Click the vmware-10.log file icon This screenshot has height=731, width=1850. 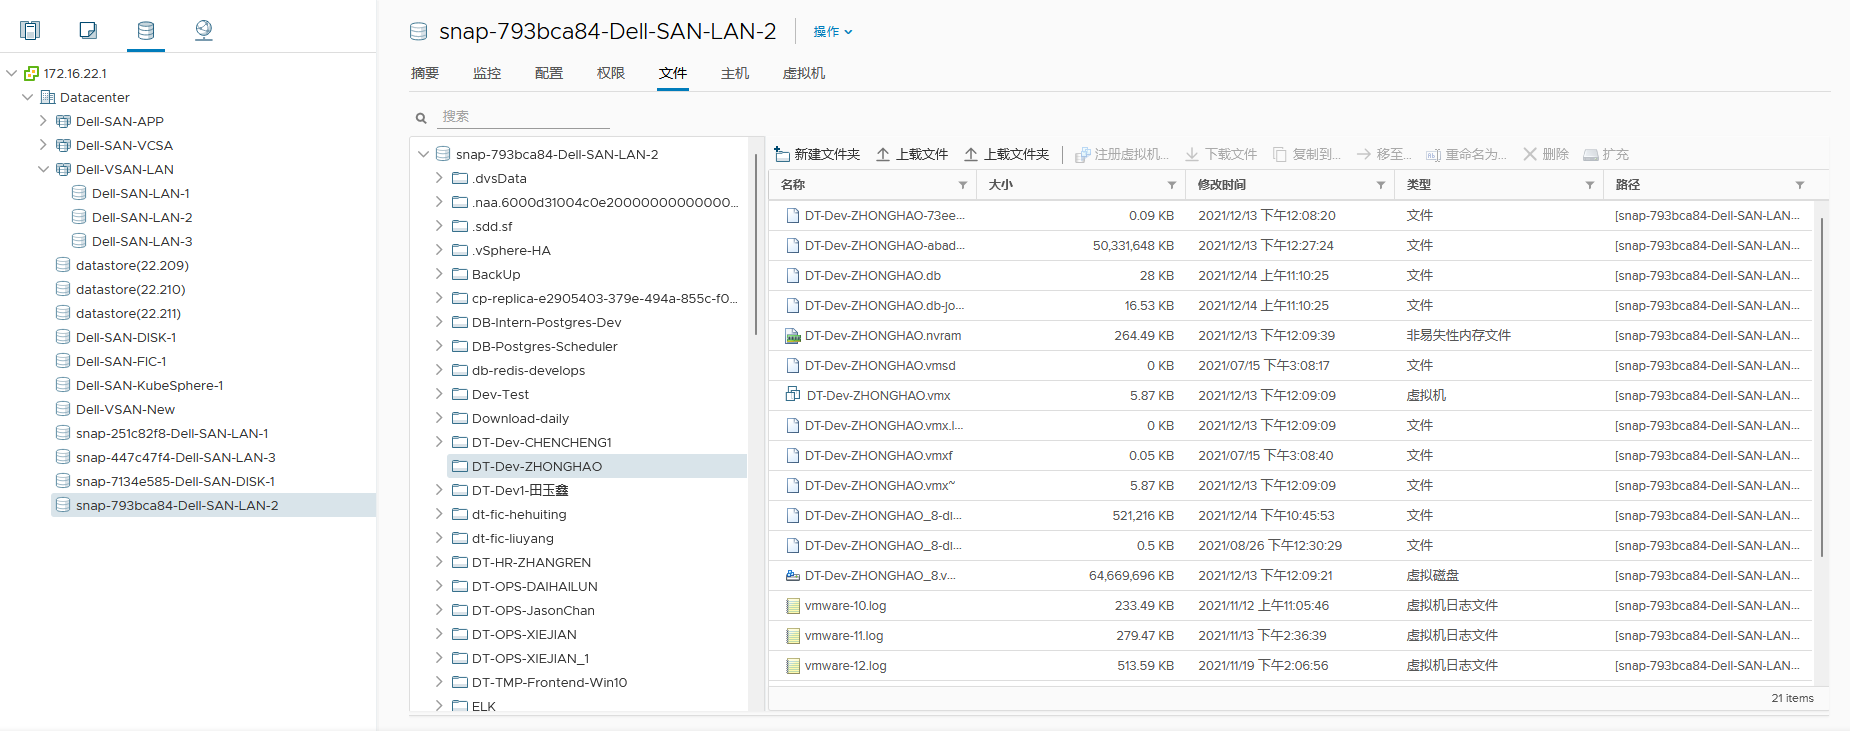coord(793,606)
